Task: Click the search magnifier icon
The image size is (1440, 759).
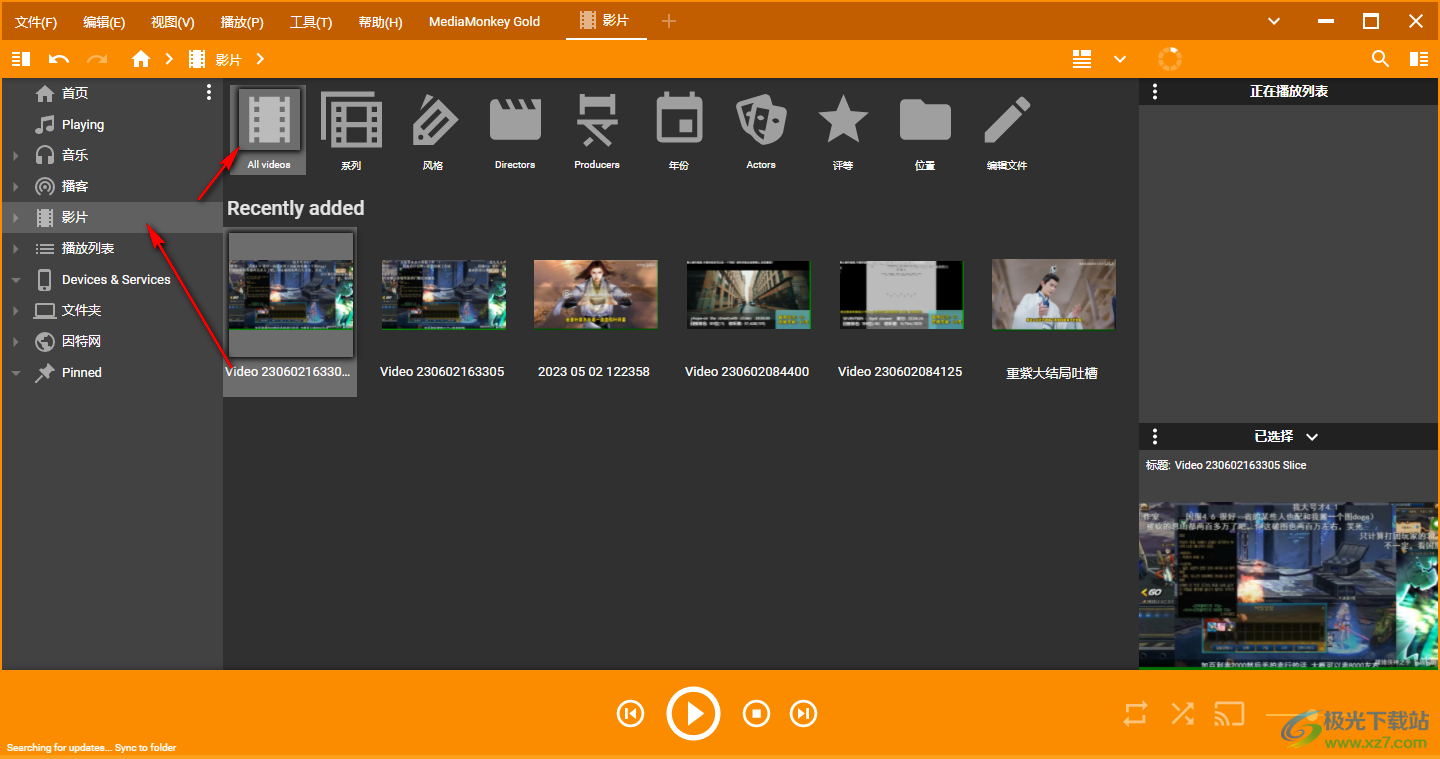Action: 1380,59
